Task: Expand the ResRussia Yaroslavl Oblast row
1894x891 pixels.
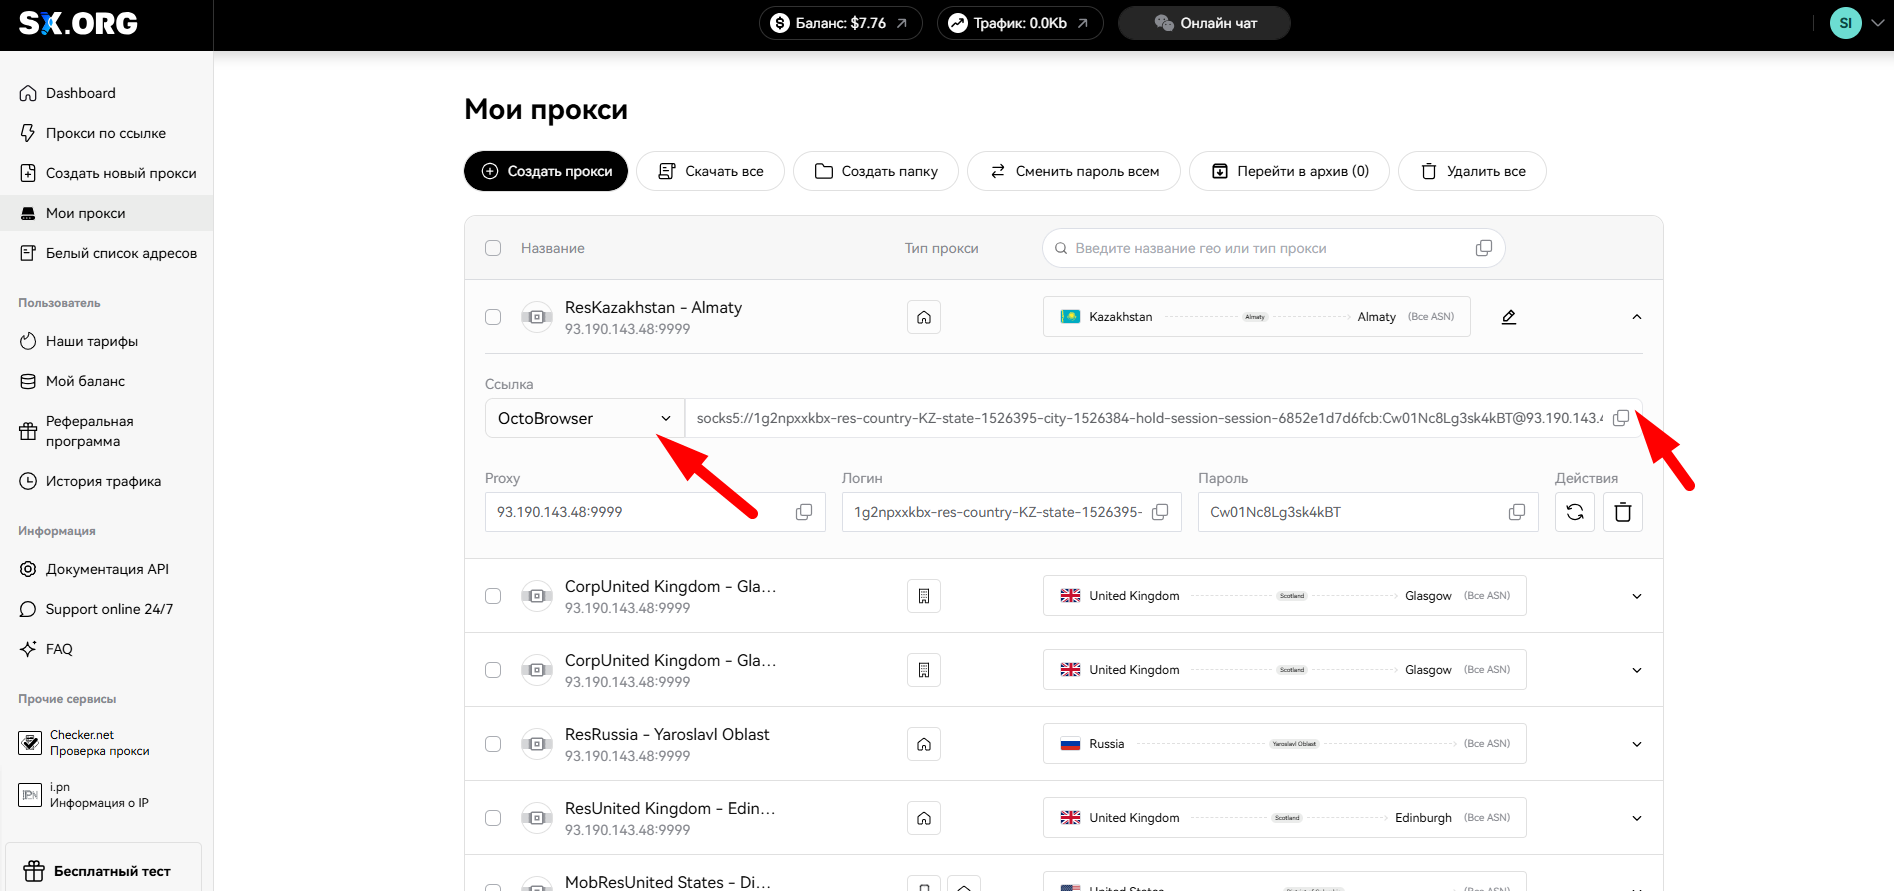Action: [1637, 744]
